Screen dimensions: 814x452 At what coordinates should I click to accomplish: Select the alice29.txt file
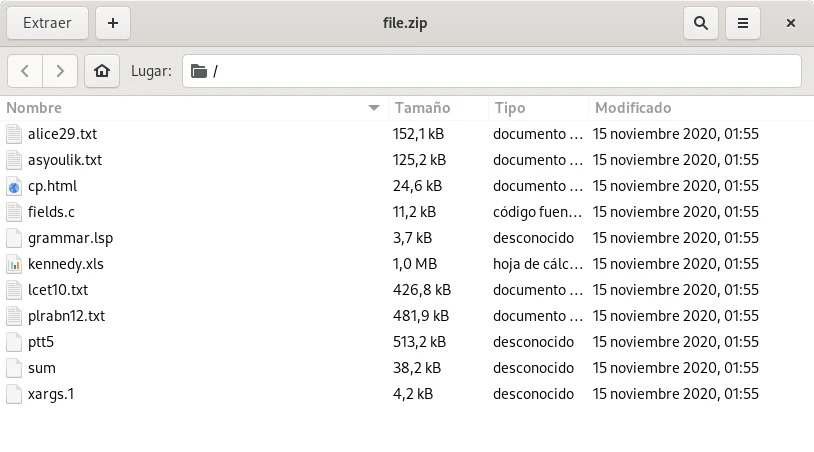(62, 134)
